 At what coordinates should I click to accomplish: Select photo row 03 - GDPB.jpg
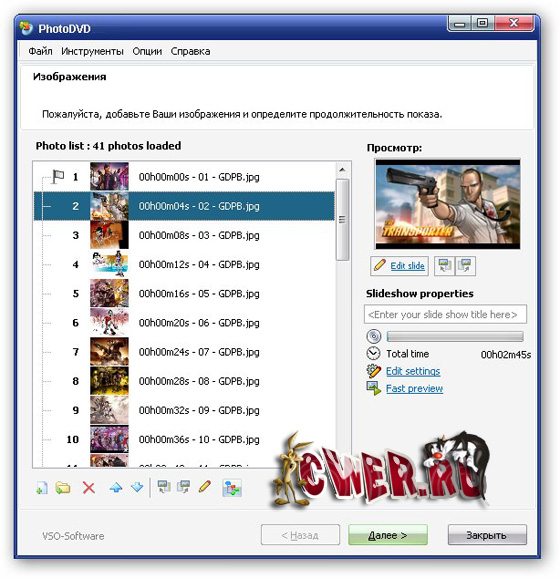184,235
